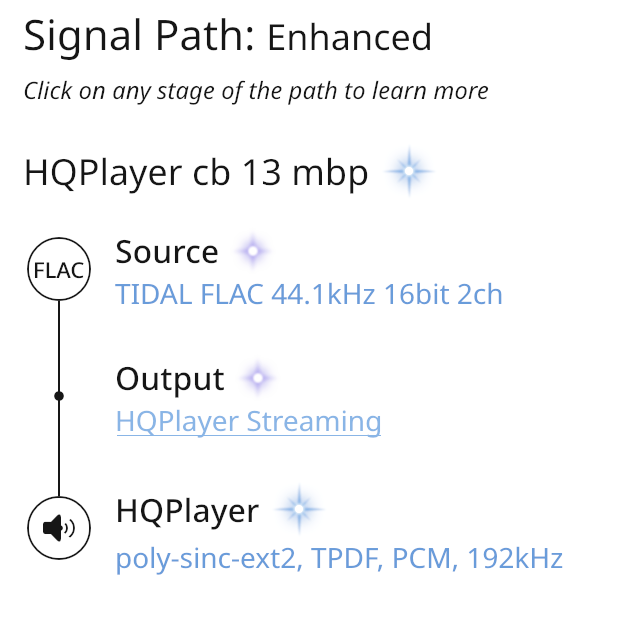
Task: Click the Output stage label
Action: (x=170, y=379)
